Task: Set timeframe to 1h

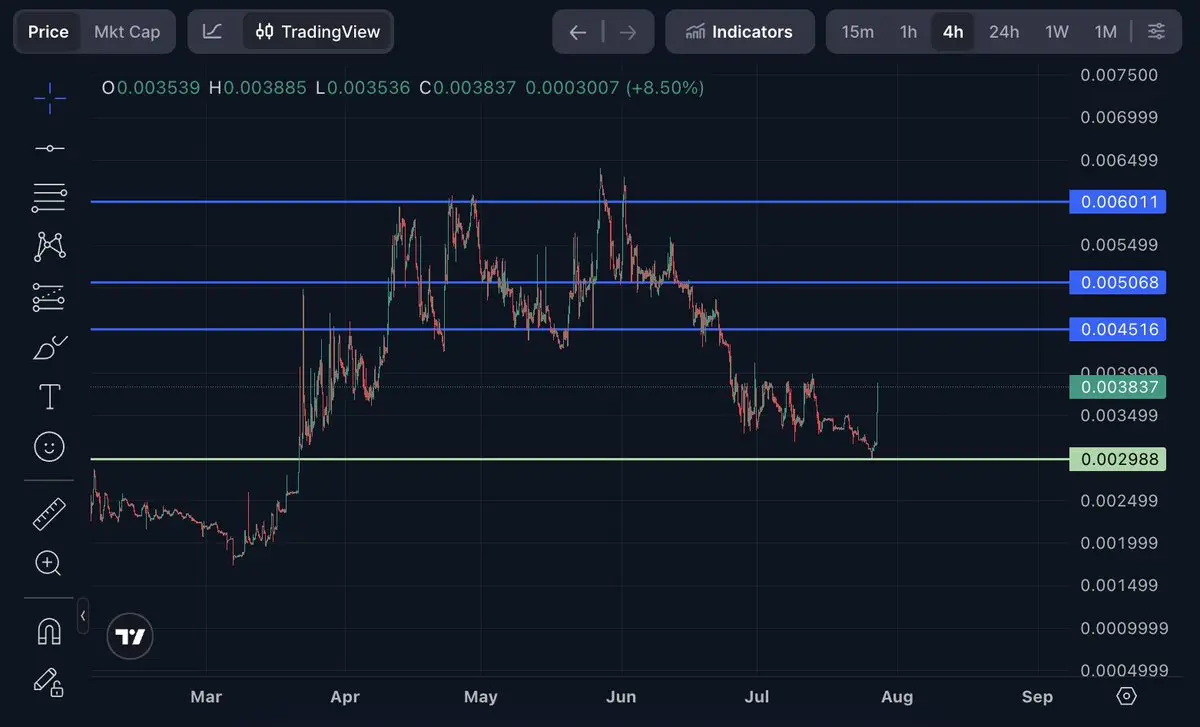Action: 908,32
